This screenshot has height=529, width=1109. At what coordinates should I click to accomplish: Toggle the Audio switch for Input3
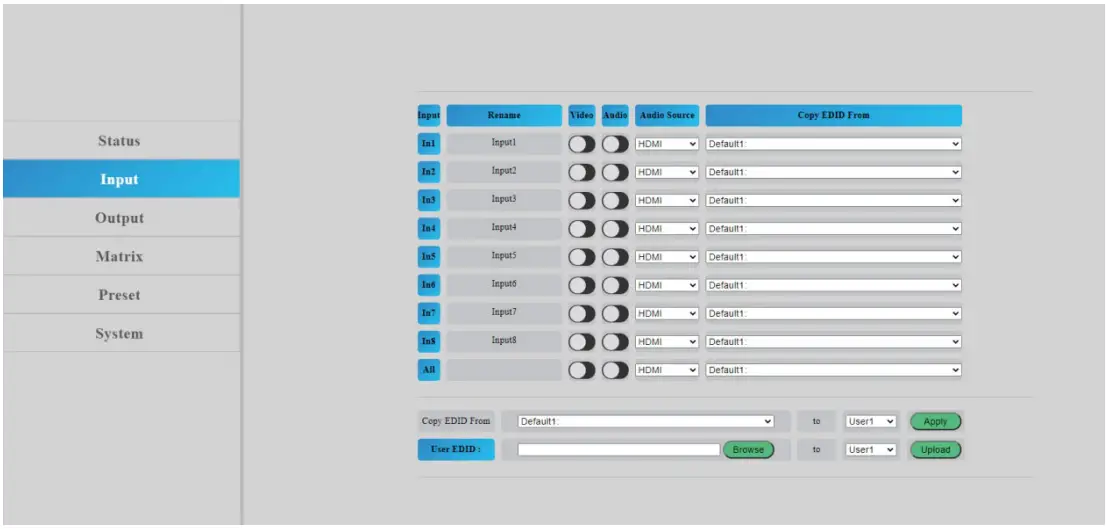point(615,200)
